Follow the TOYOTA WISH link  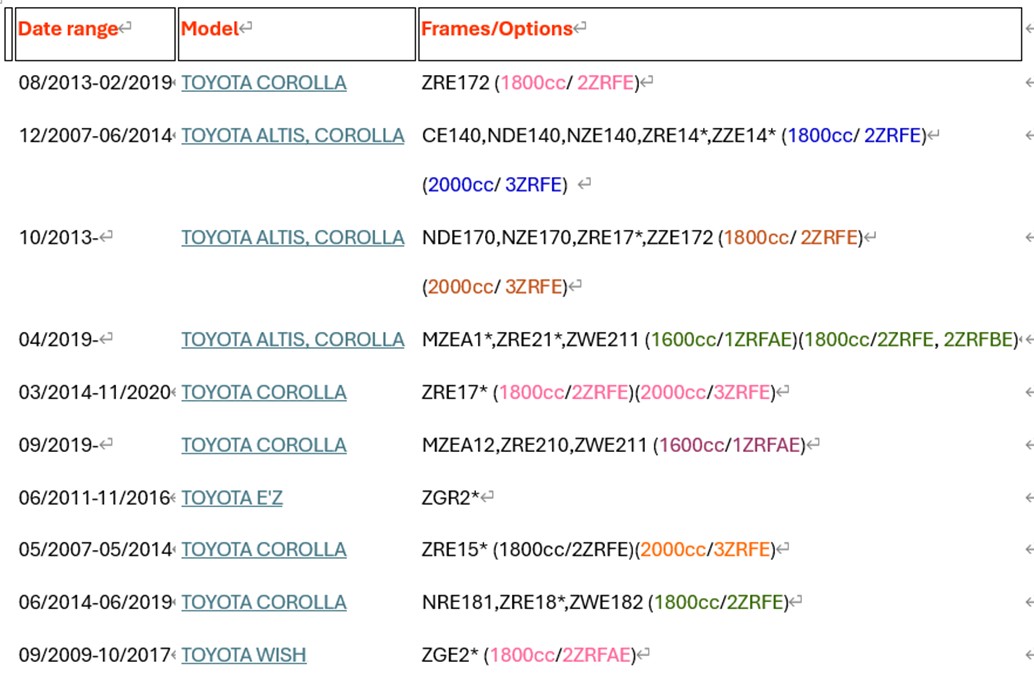244,655
